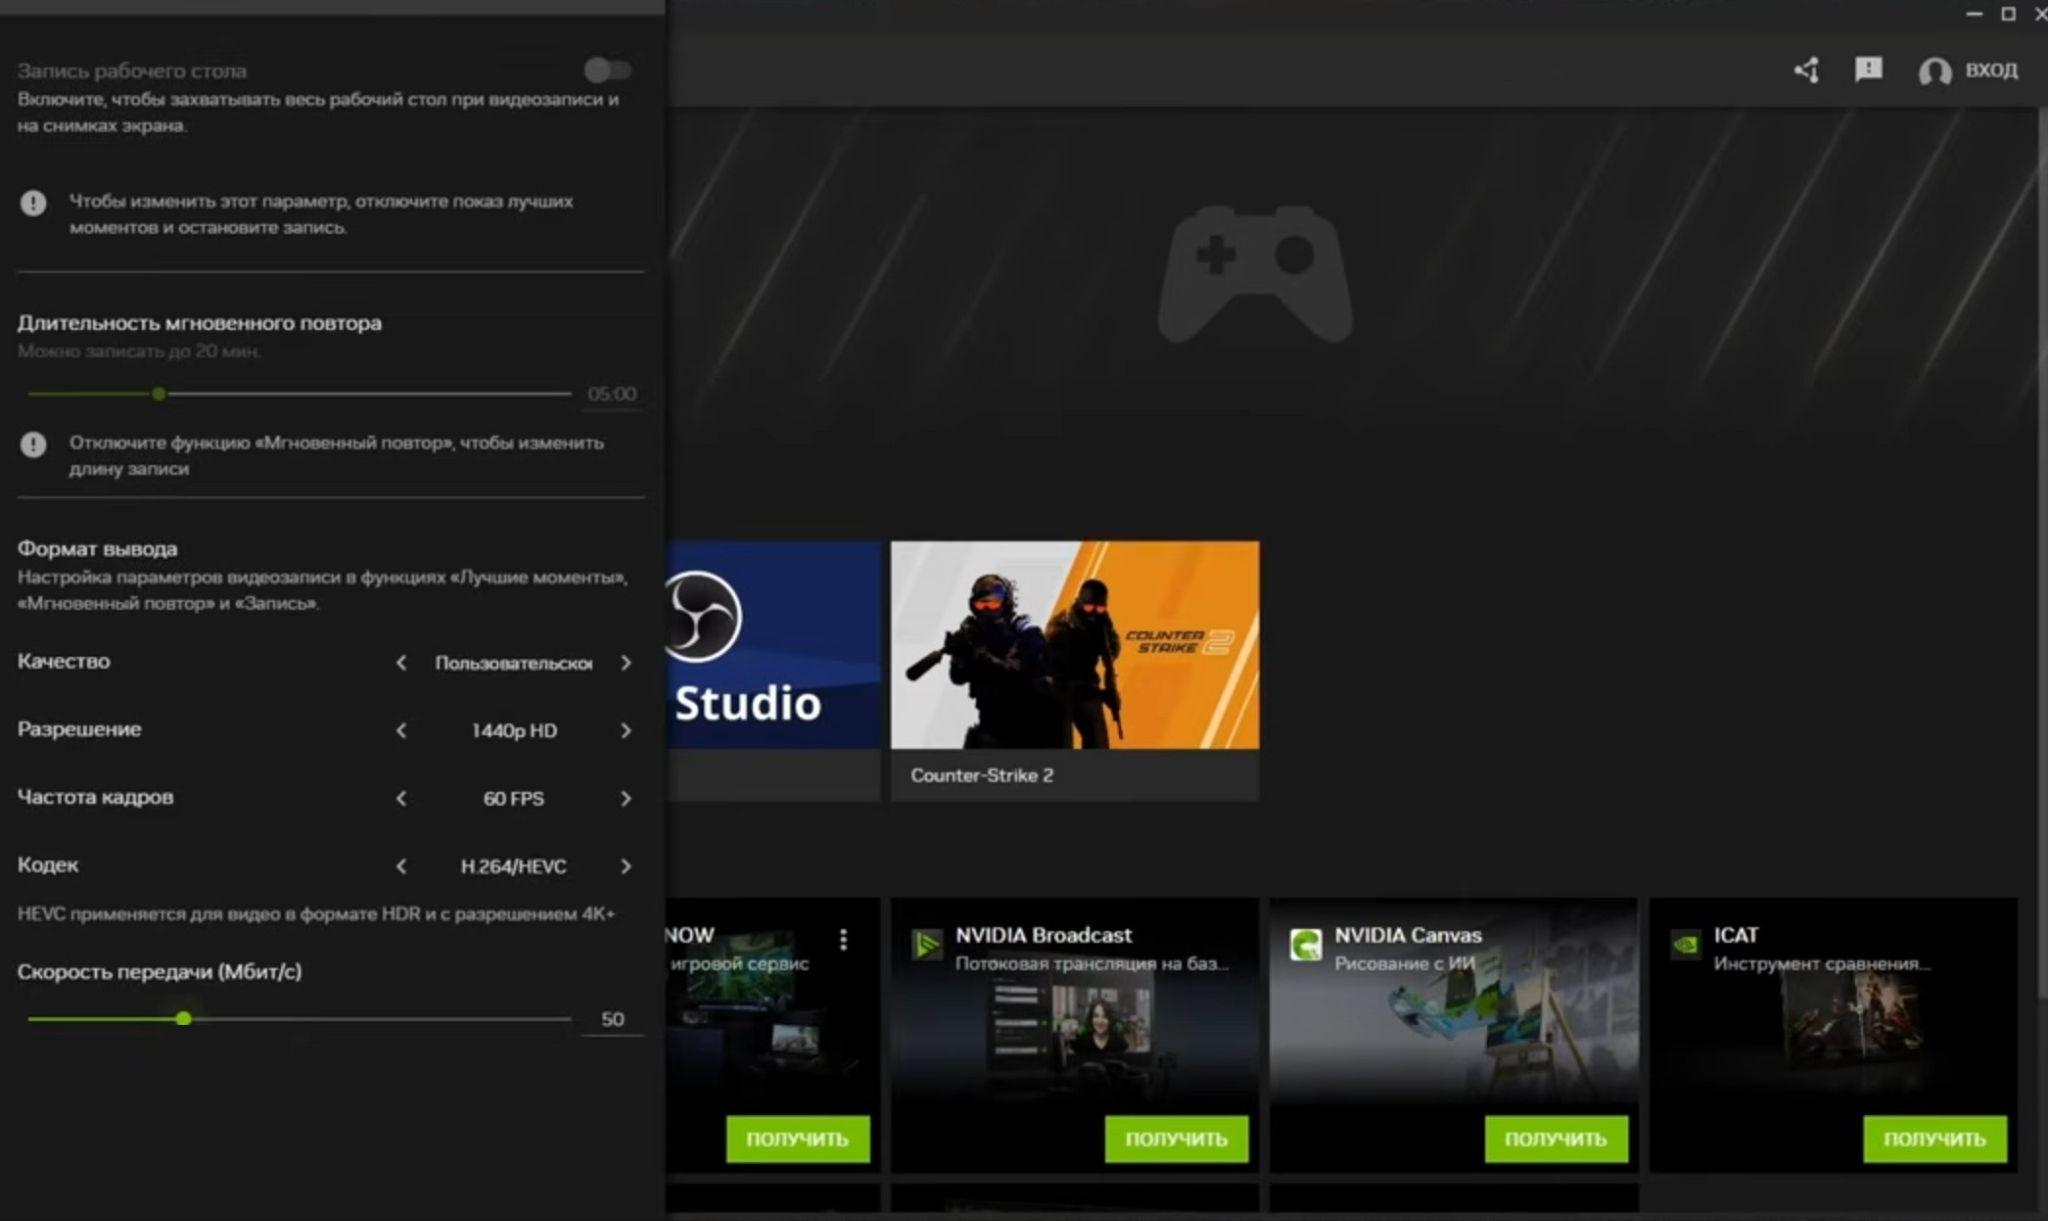Click the bitrate value field showing 50
The width and height of the screenshot is (2048, 1221).
tap(612, 1019)
